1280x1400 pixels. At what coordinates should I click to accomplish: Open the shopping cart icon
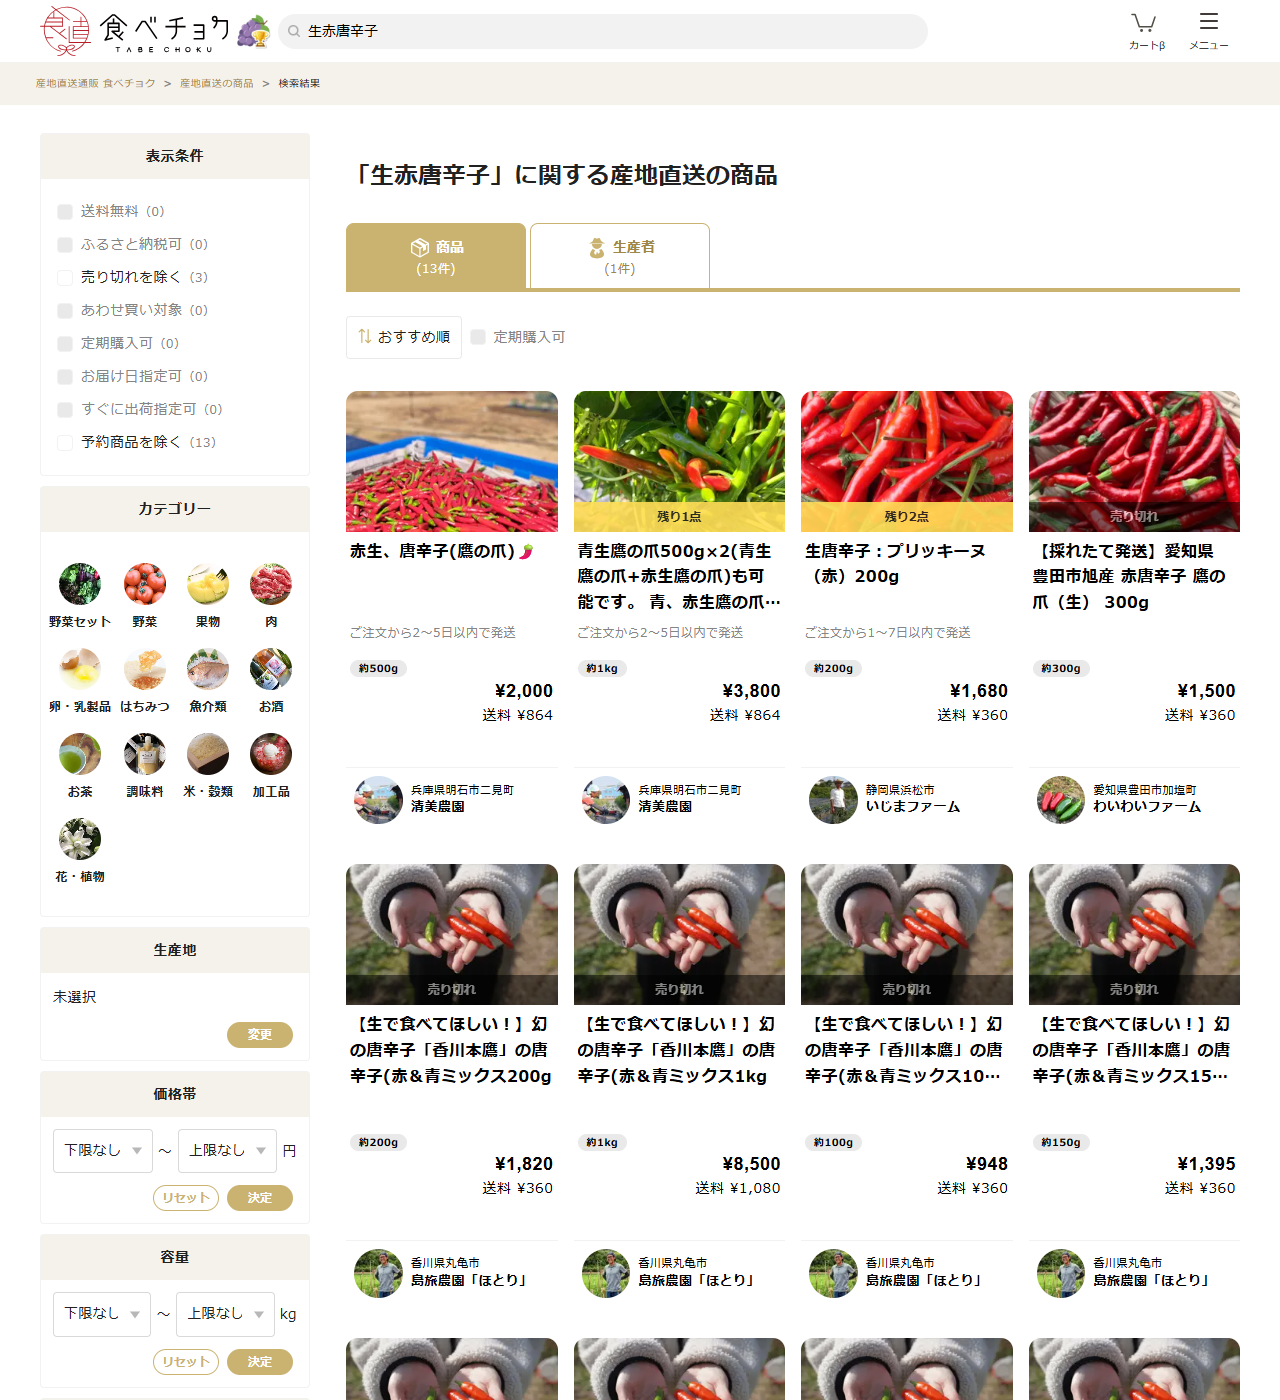[x=1146, y=30]
